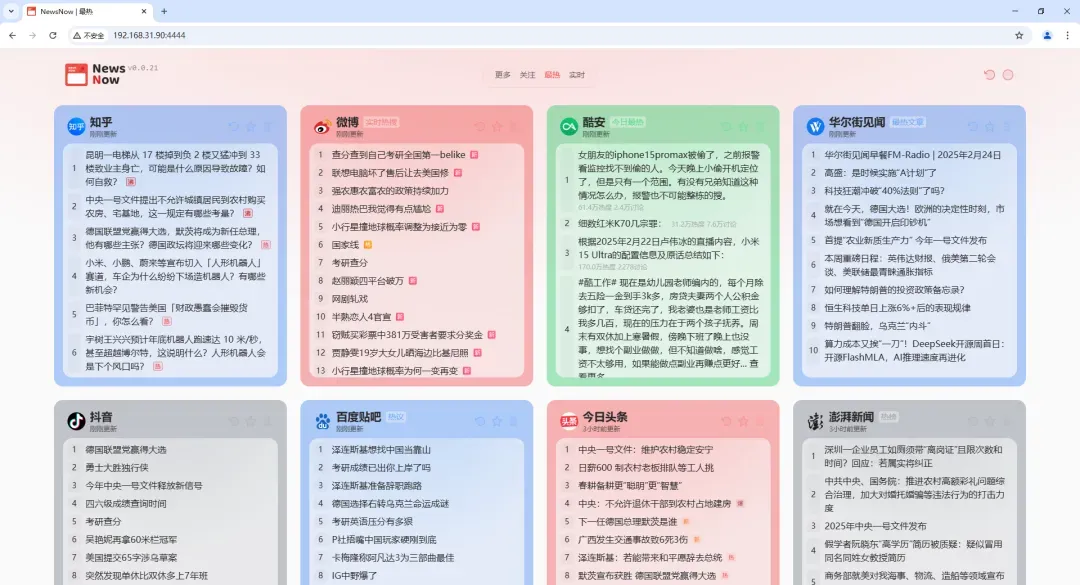Click the browser back arrow
Image resolution: width=1080 pixels, height=585 pixels.
[12, 35]
